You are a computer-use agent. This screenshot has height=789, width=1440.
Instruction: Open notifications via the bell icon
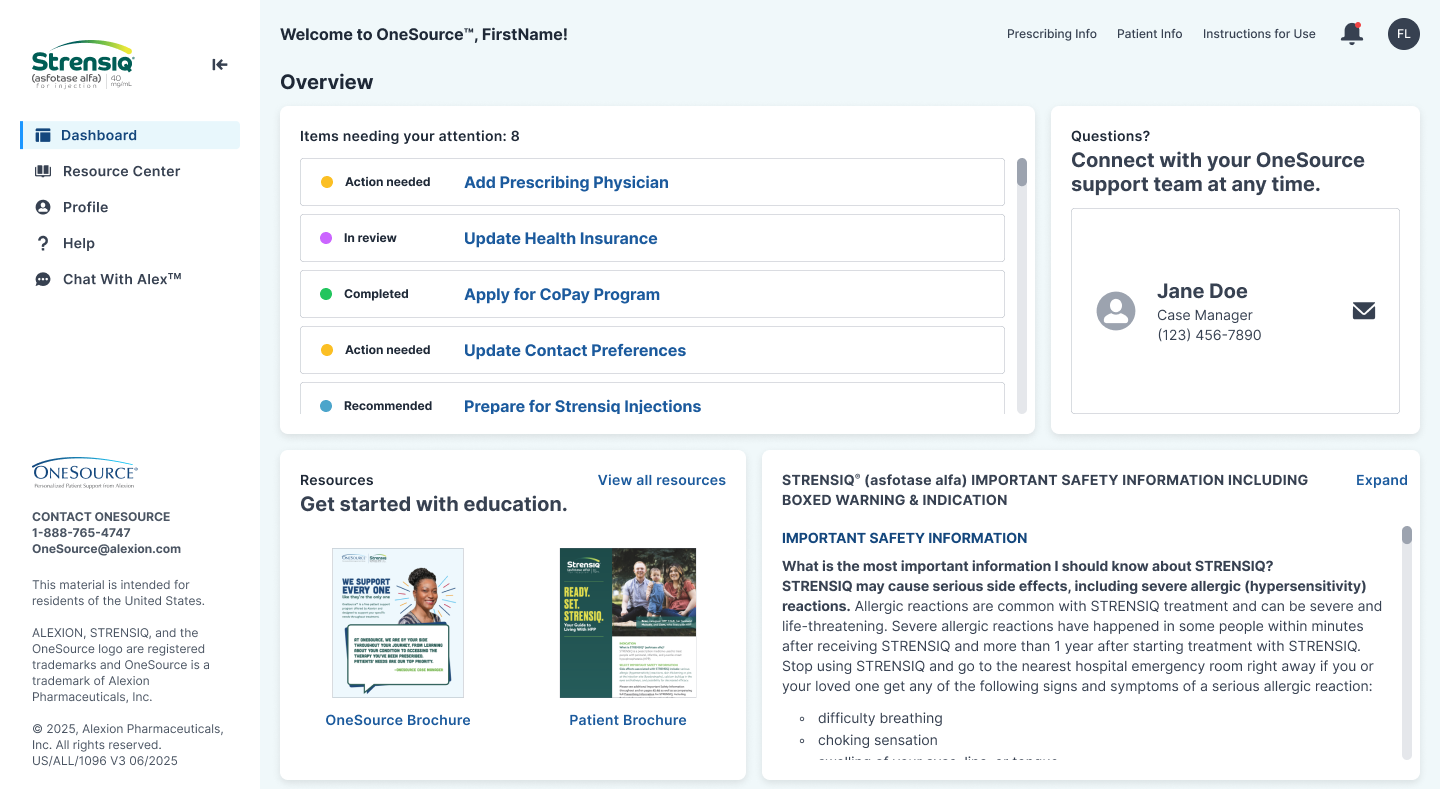coord(1351,33)
